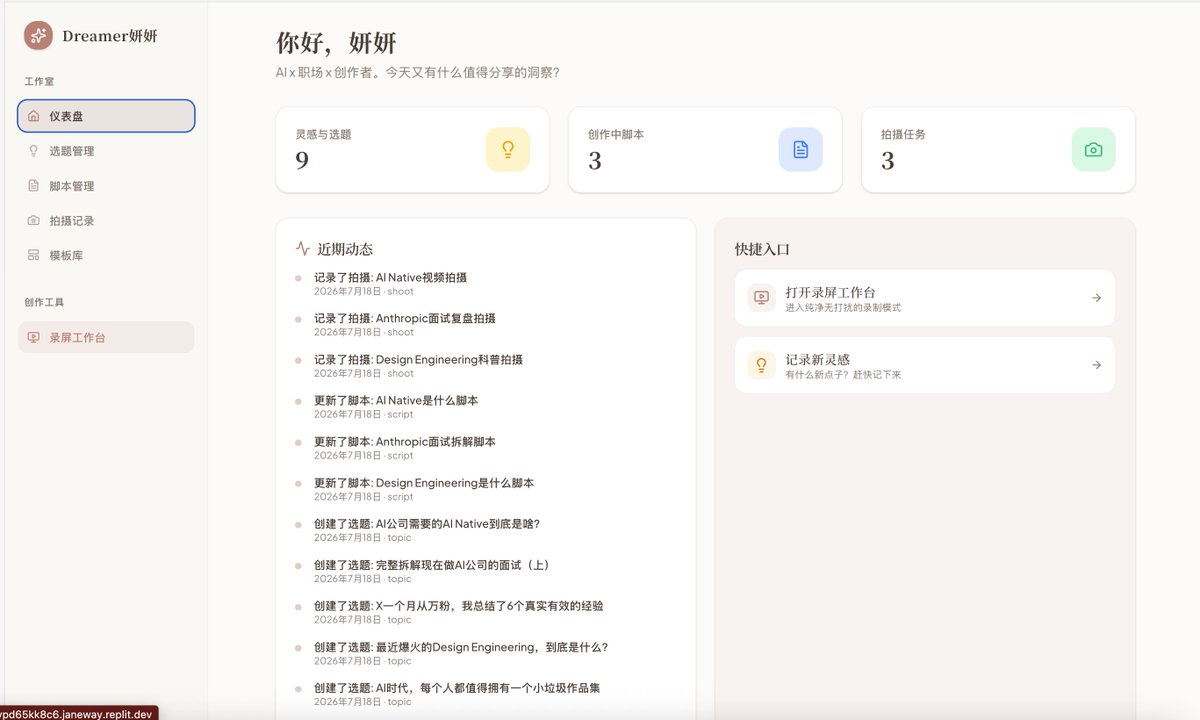
Task: Open the 拍摄任务 stat card
Action: (998, 150)
